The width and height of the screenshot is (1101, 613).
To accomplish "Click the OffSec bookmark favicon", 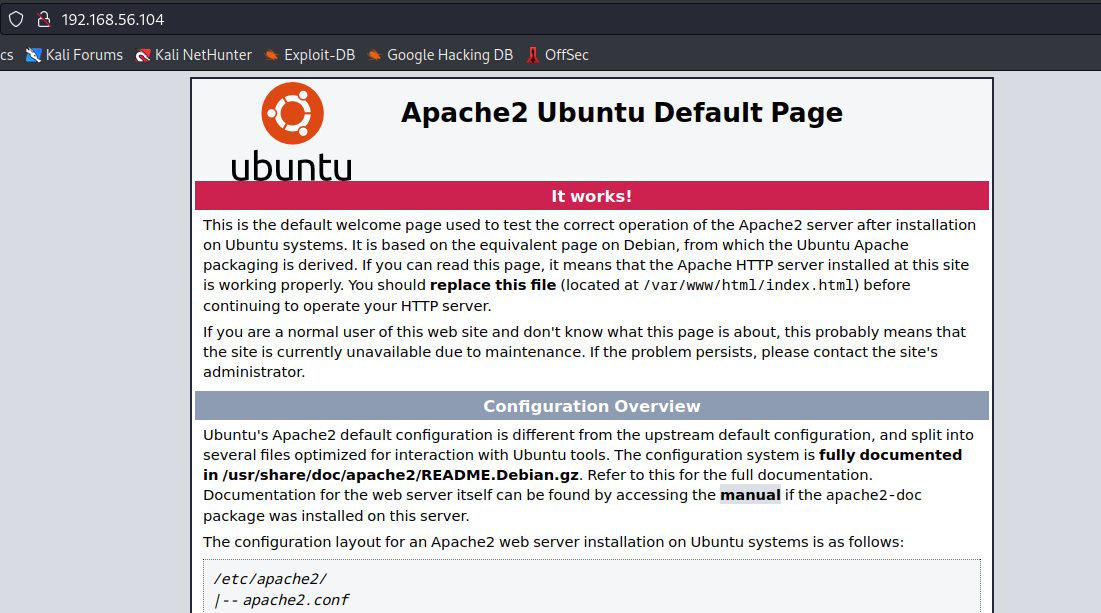I will point(533,55).
